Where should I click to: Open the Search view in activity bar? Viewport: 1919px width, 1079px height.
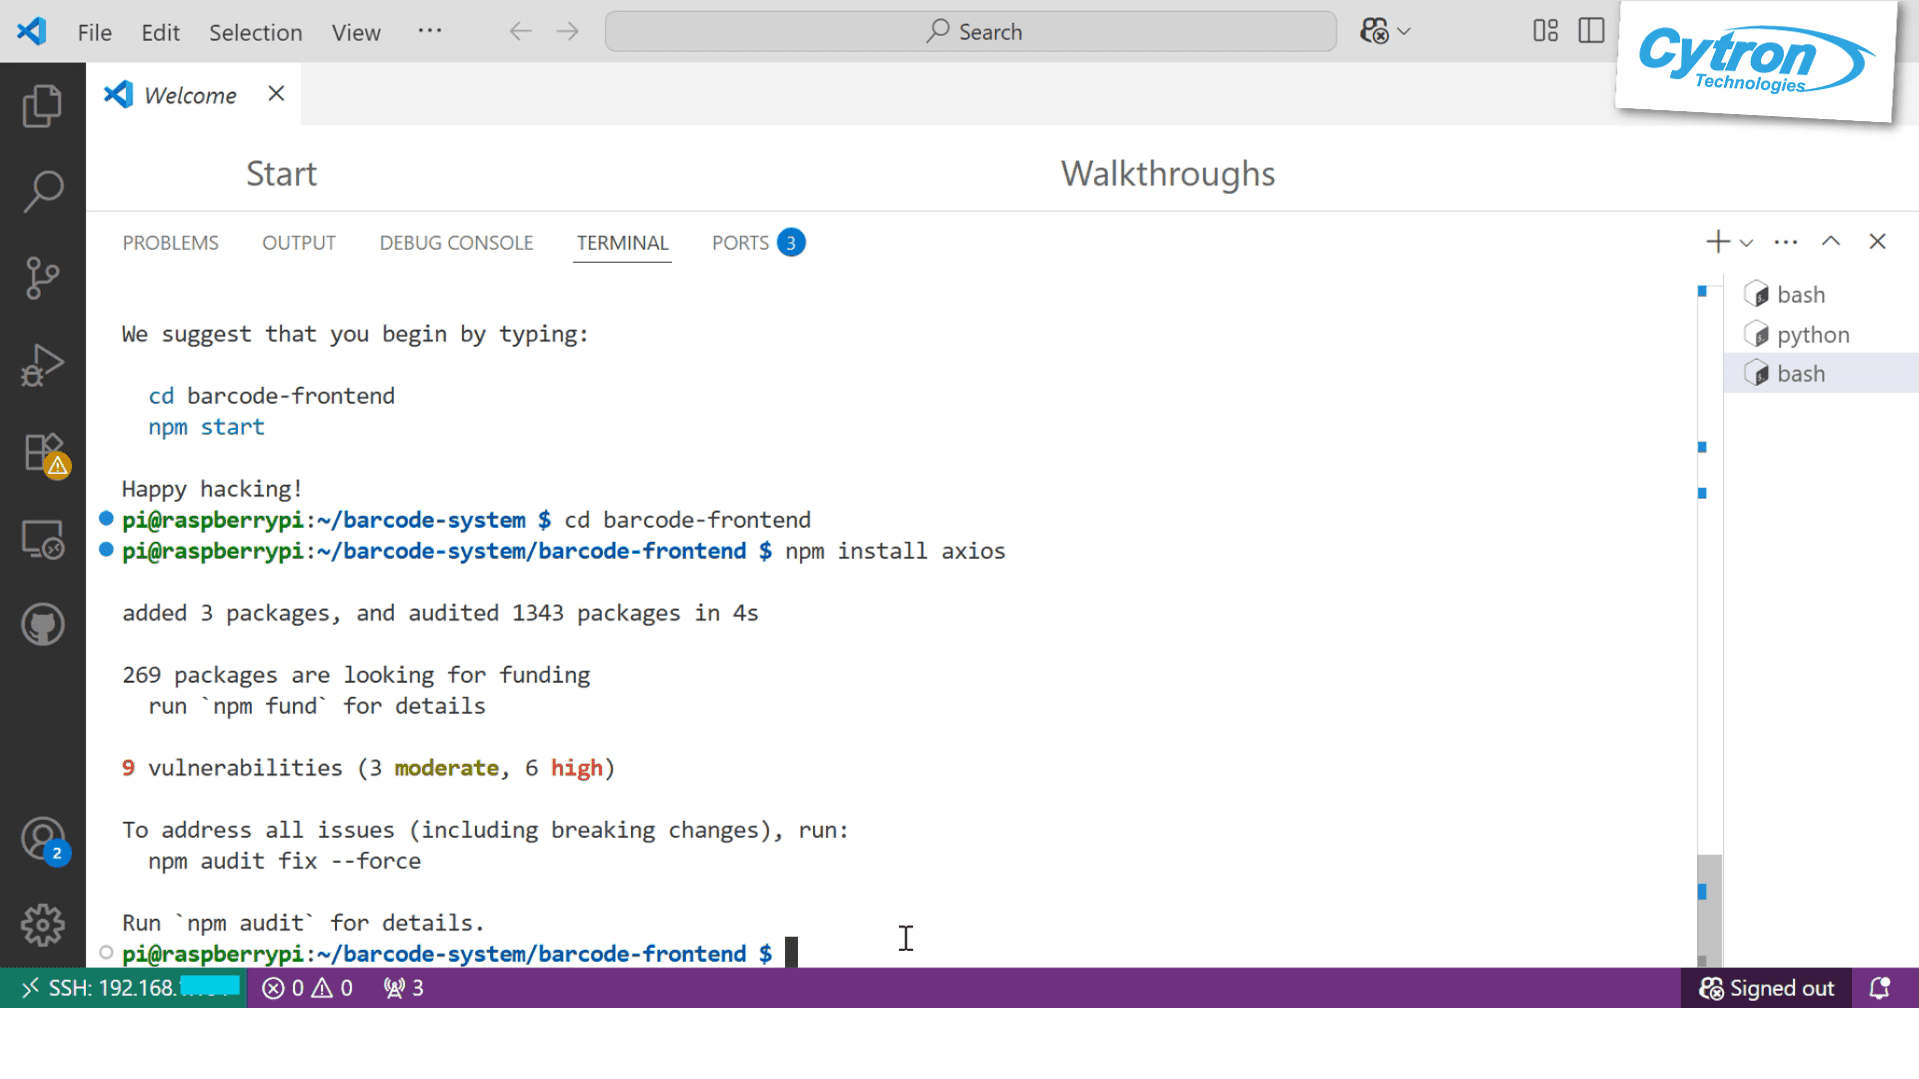coord(42,191)
